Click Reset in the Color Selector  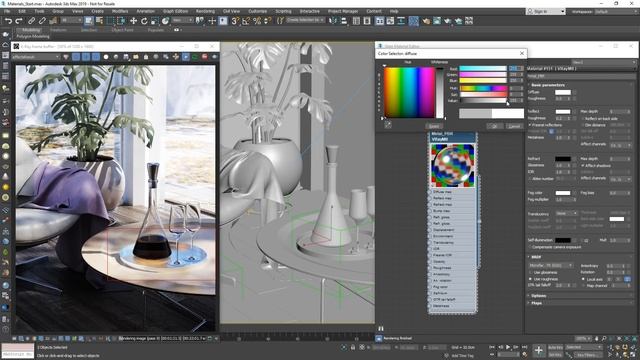click(x=434, y=126)
